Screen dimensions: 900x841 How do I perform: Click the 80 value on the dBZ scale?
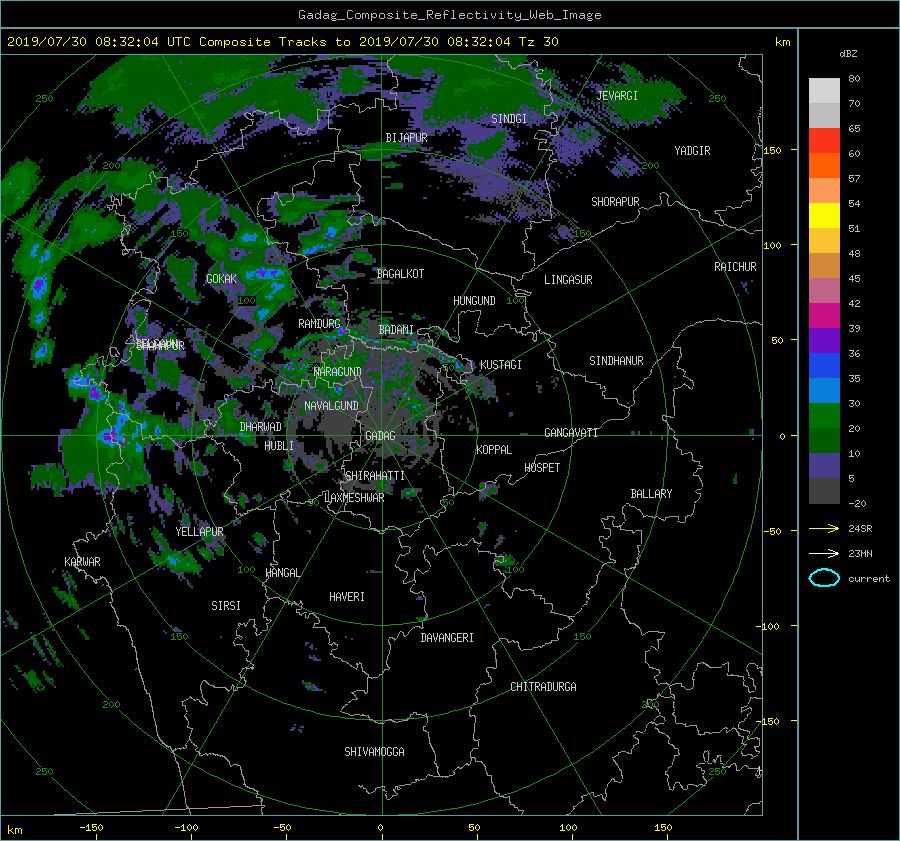coord(854,79)
